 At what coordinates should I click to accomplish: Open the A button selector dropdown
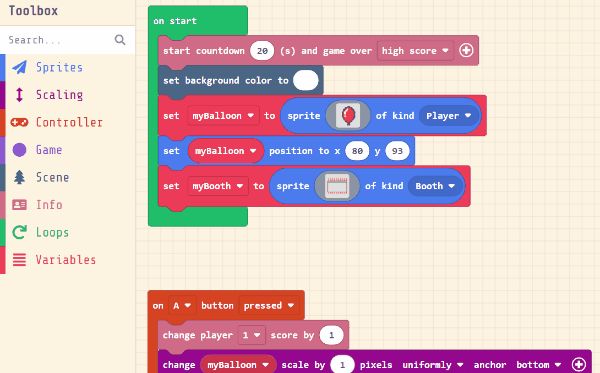click(182, 306)
